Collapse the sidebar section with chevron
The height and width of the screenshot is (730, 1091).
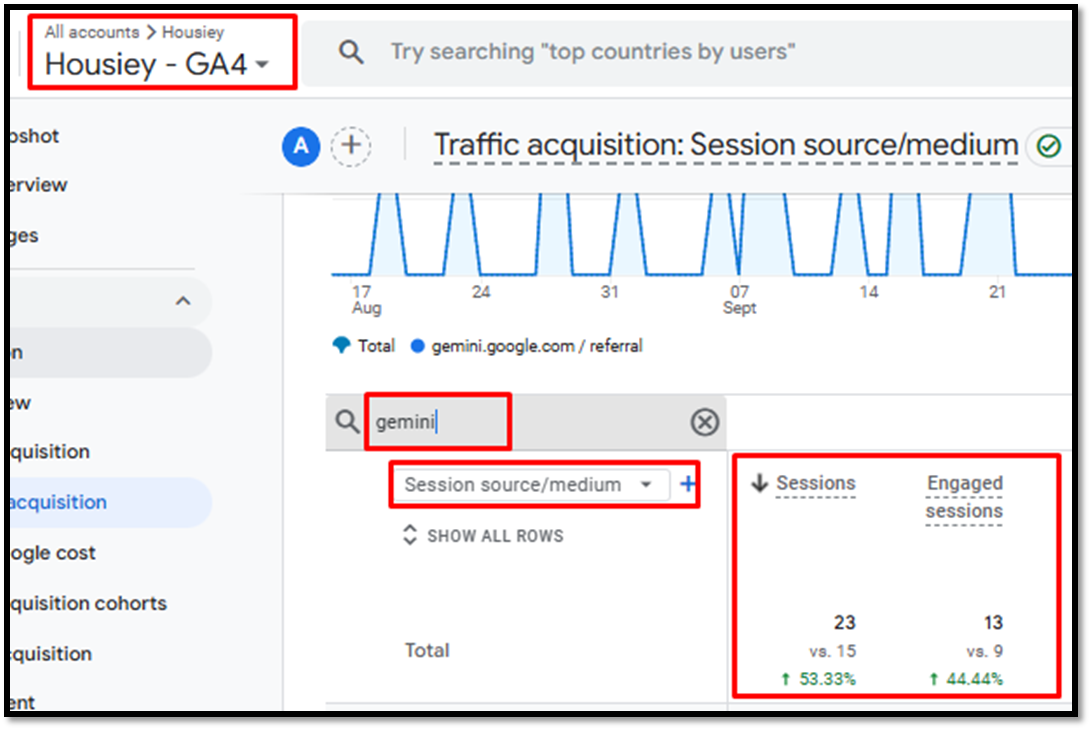coord(183,301)
